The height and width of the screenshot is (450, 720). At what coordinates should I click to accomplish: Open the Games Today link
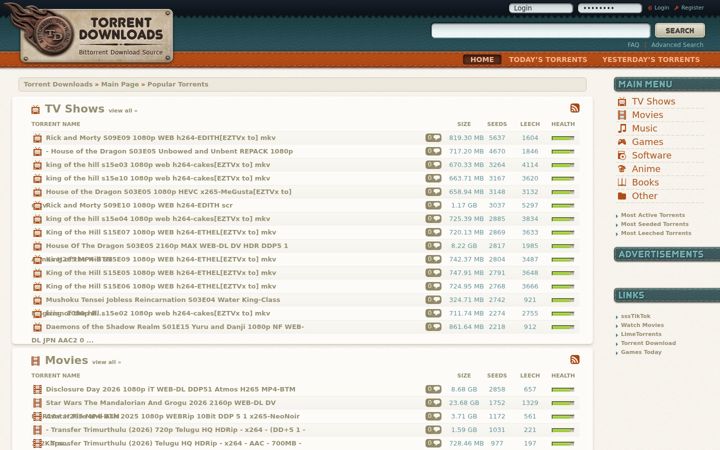click(x=641, y=352)
